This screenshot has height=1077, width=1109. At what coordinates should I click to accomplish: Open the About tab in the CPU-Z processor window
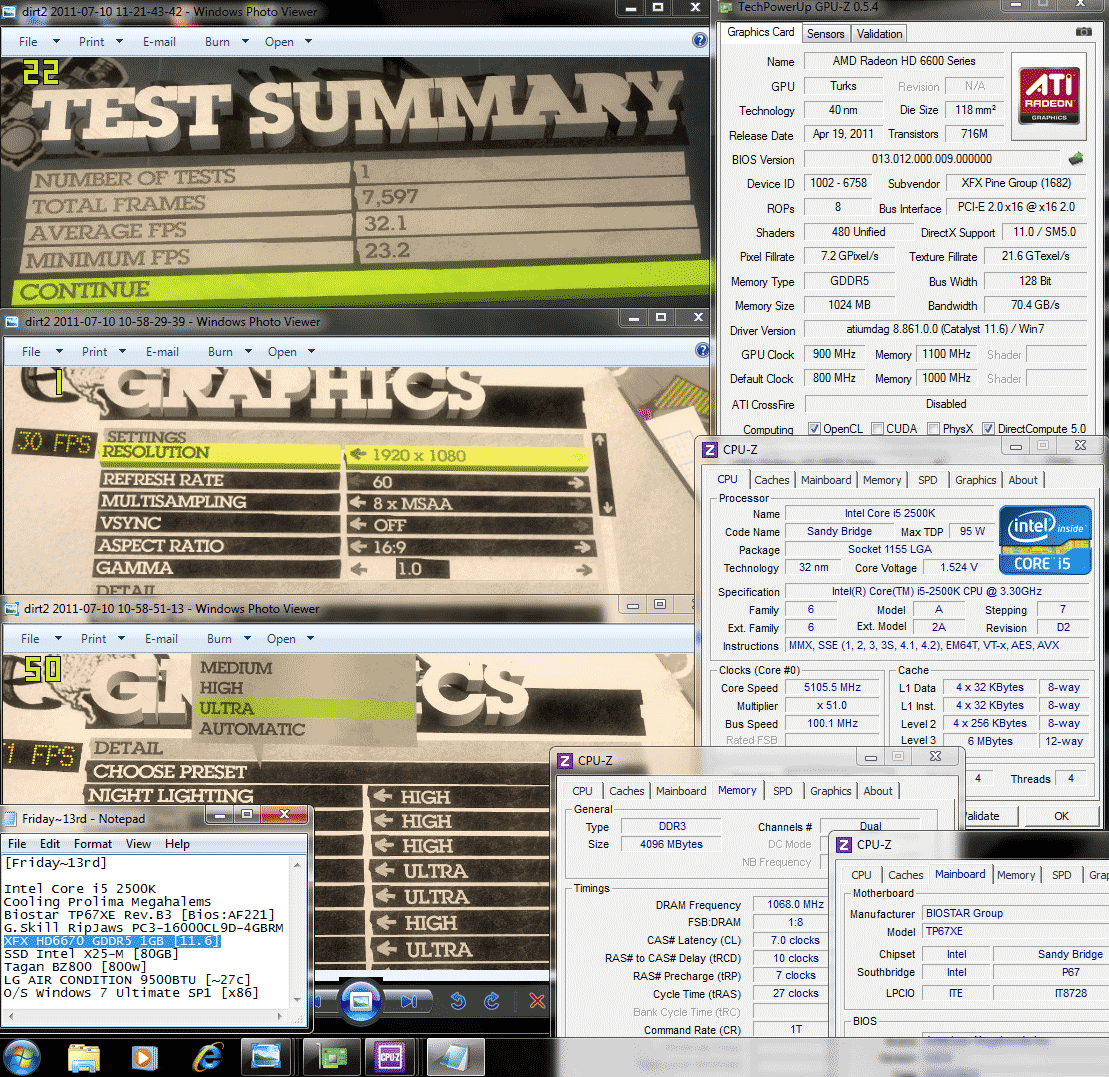click(x=1023, y=479)
